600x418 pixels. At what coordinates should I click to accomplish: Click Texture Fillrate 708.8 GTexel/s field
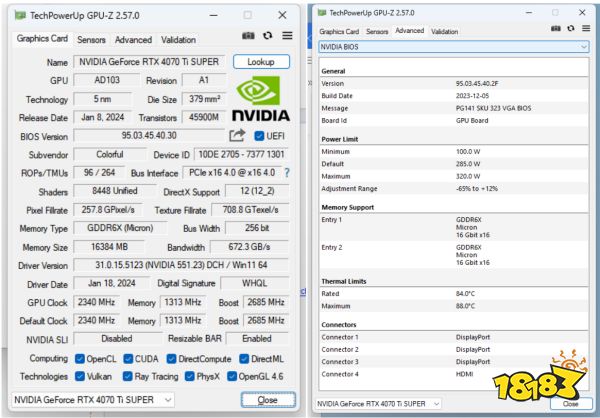click(250, 210)
